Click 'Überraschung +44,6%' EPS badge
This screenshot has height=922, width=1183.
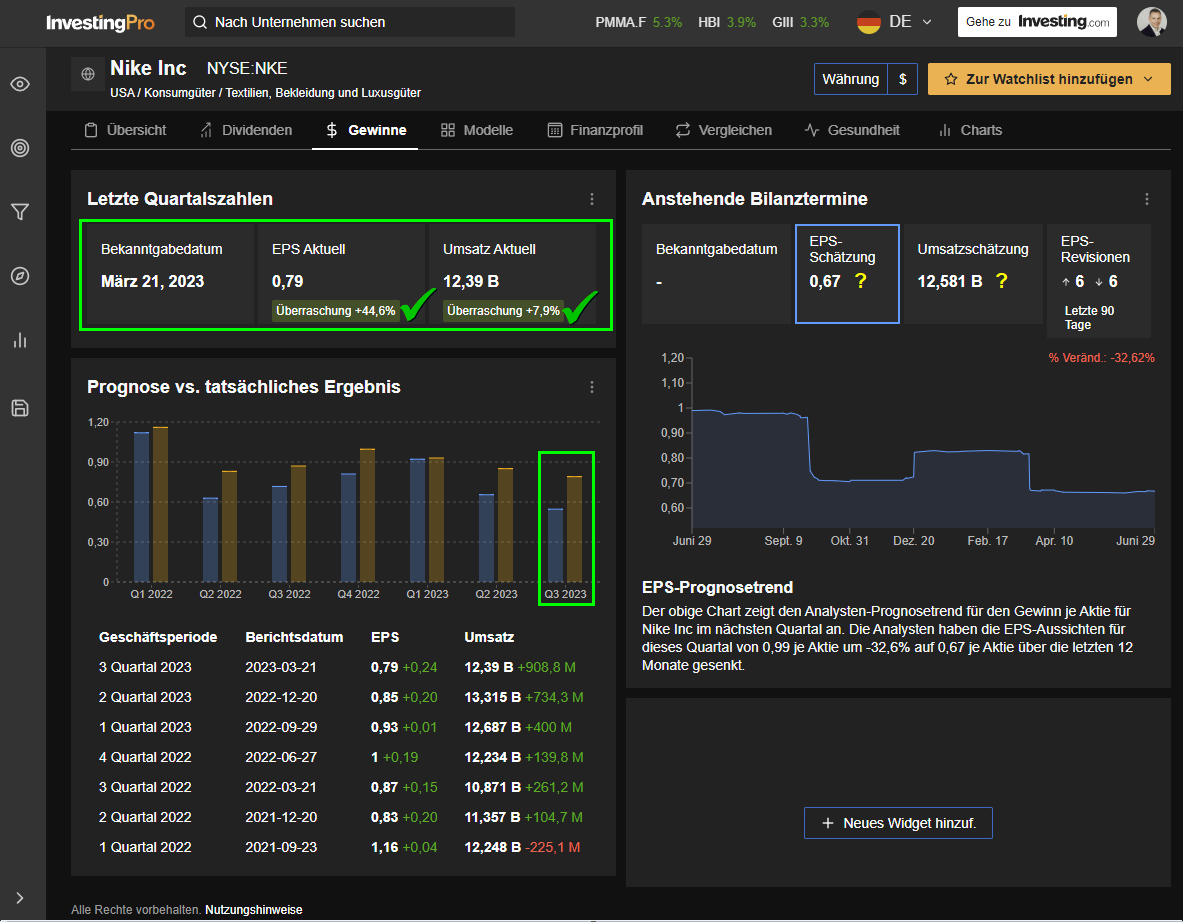click(336, 311)
